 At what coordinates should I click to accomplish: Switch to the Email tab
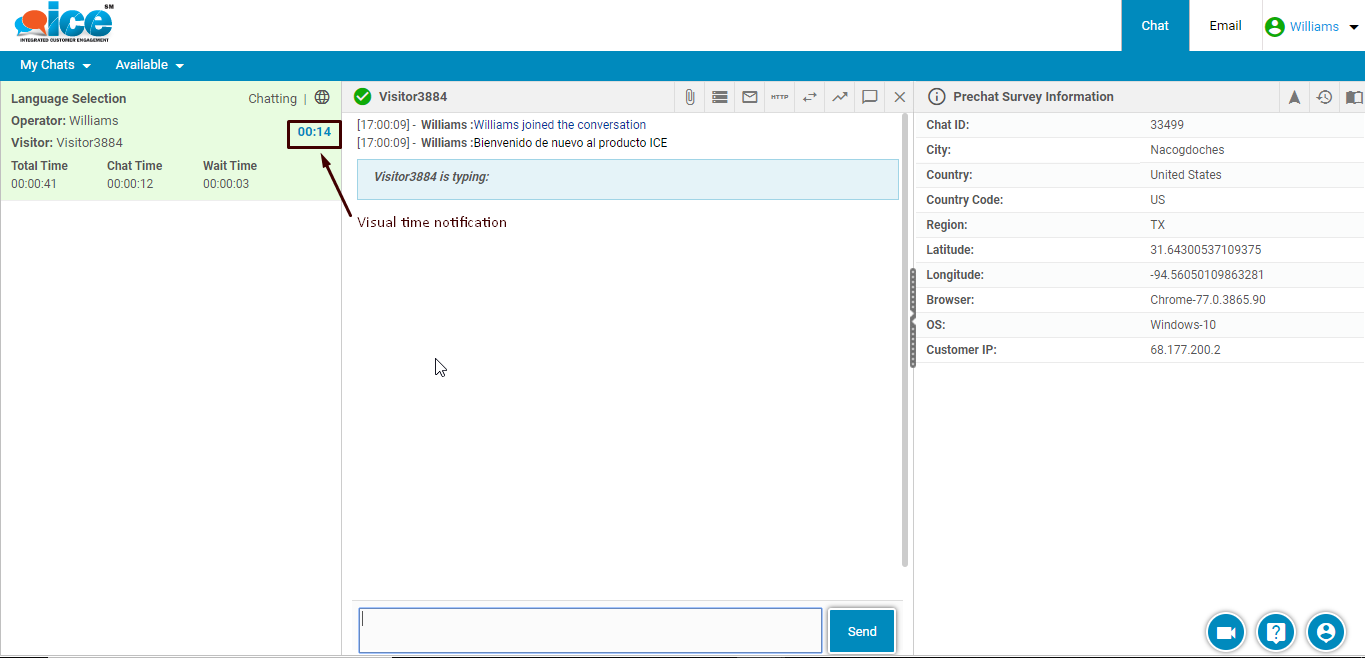1225,26
